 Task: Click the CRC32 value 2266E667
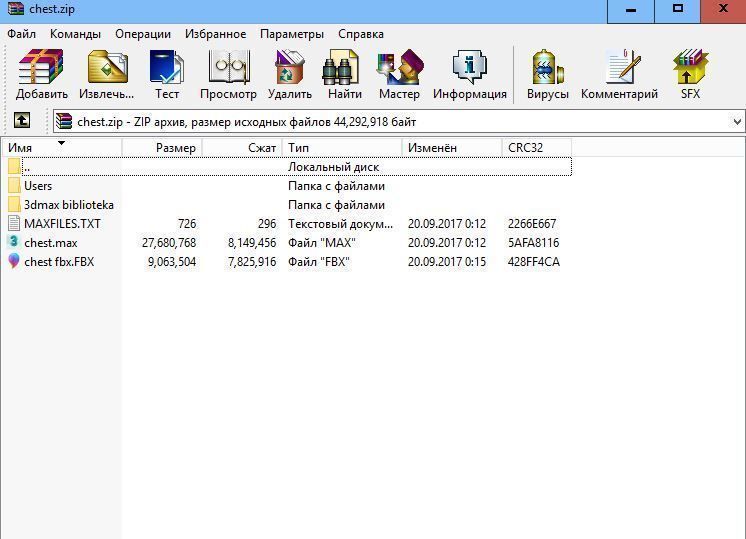(x=532, y=224)
